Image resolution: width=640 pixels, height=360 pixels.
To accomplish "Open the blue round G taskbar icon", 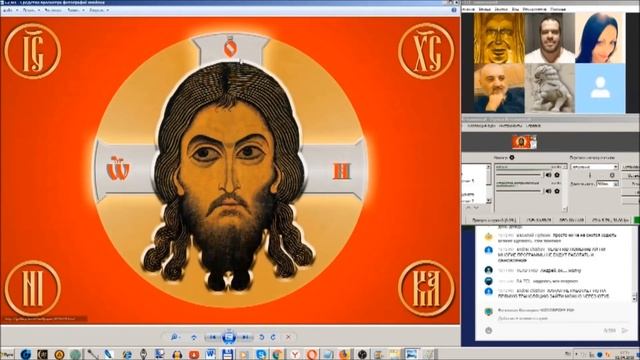I will [x=26, y=354].
